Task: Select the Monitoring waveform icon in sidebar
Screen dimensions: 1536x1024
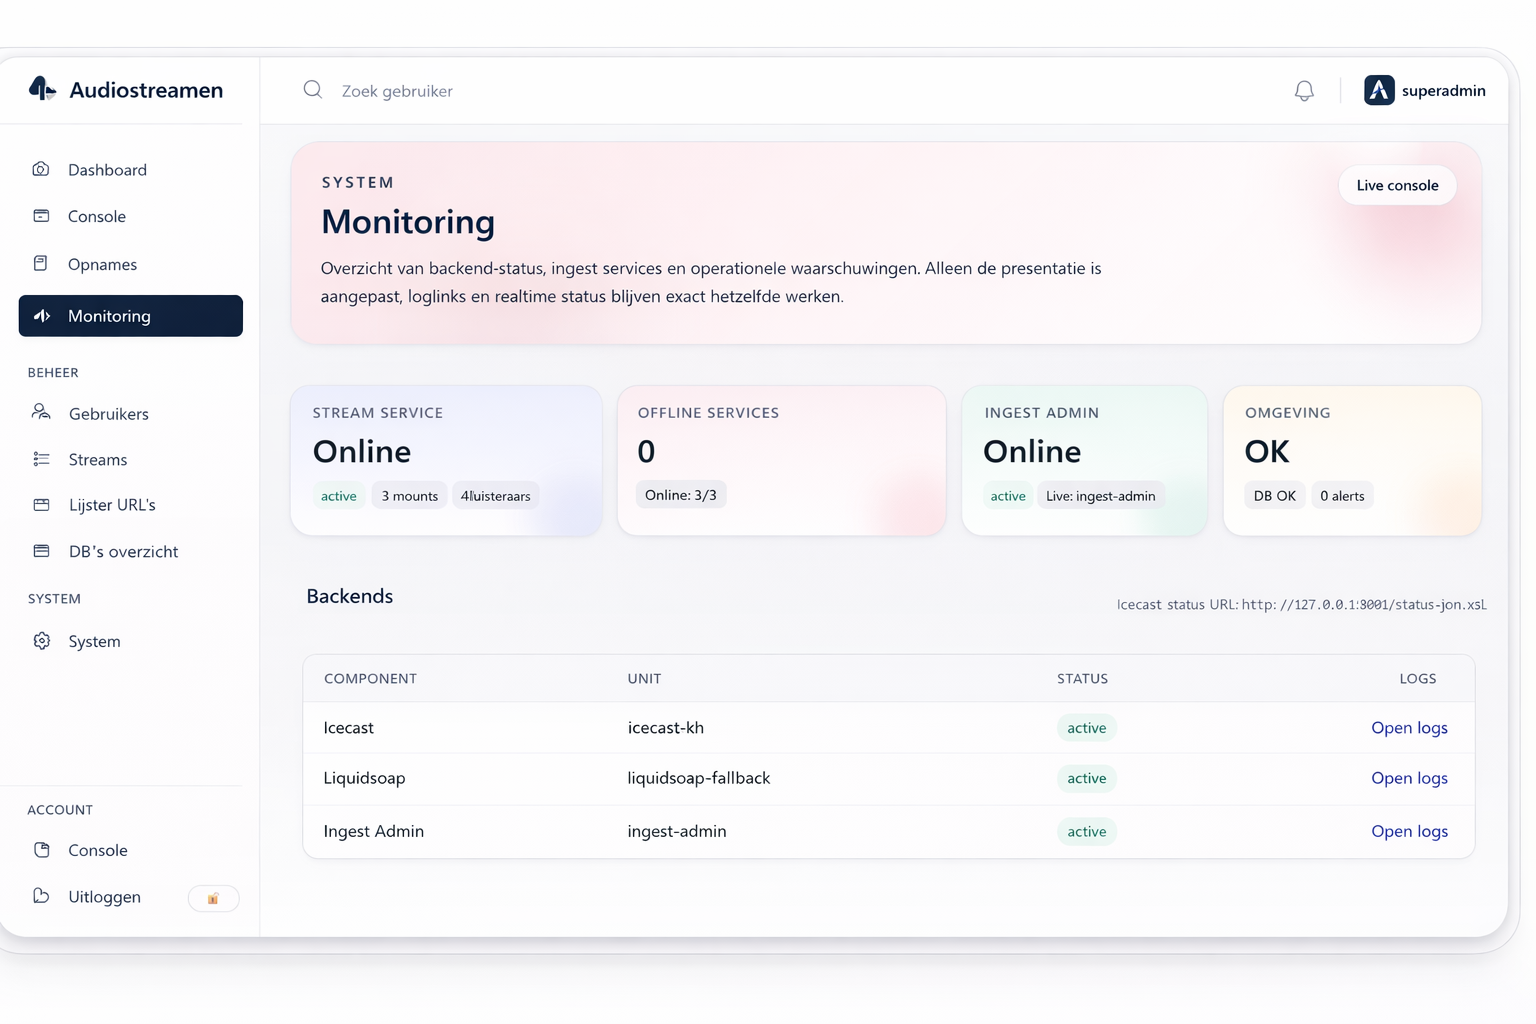Action: [41, 315]
